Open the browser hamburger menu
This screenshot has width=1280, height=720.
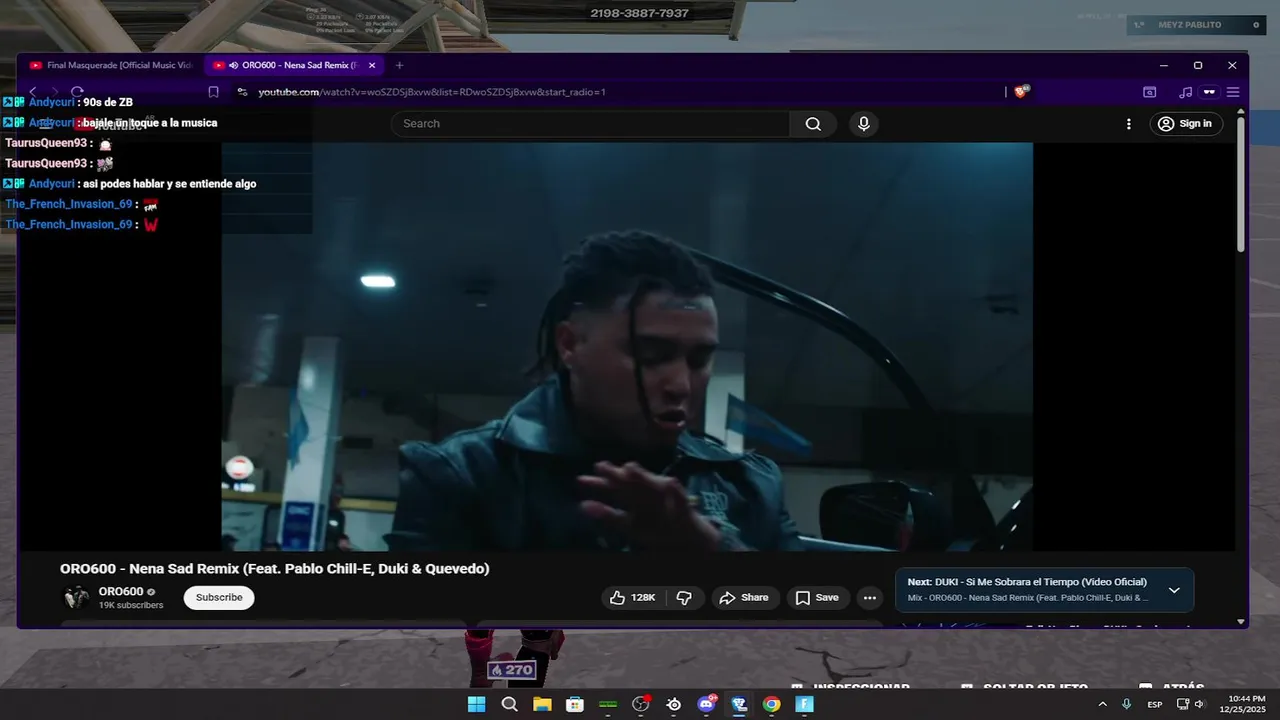[1233, 92]
